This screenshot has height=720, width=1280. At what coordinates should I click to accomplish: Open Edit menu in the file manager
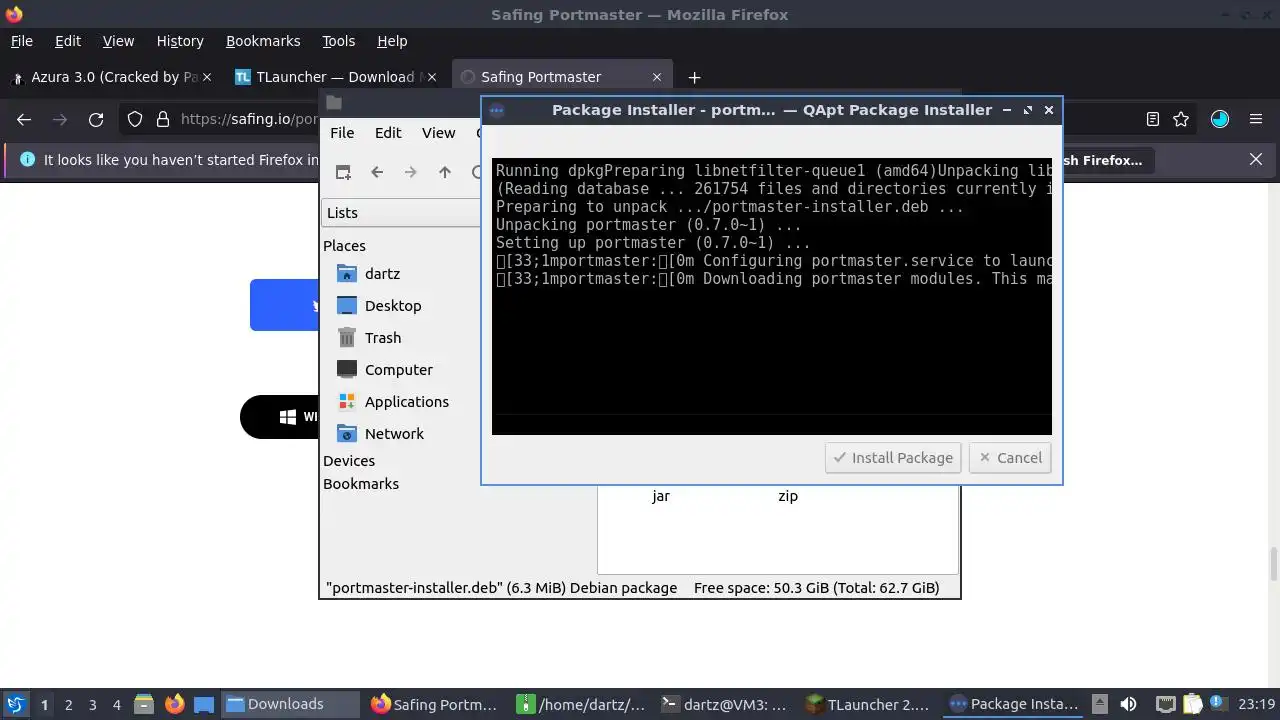[388, 132]
